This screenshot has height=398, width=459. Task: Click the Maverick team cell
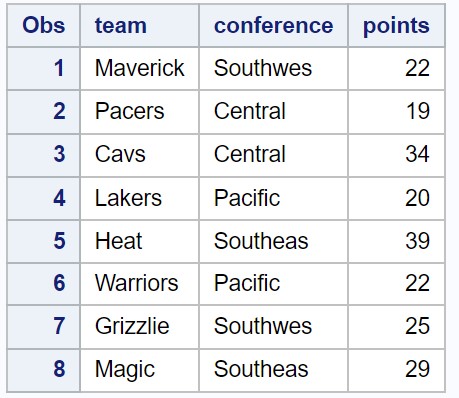point(139,68)
